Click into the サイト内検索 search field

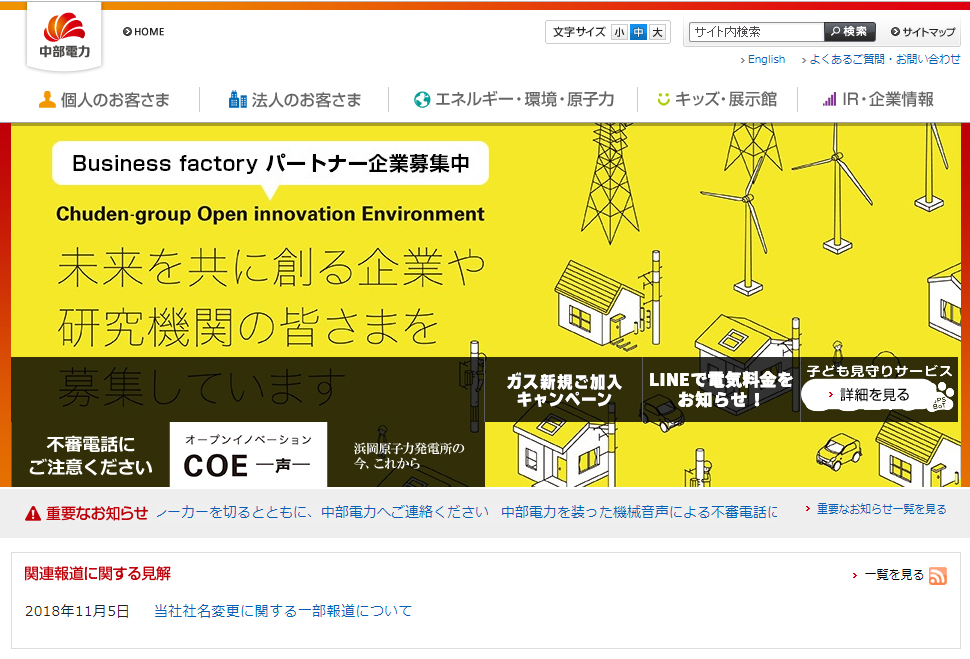click(x=757, y=32)
